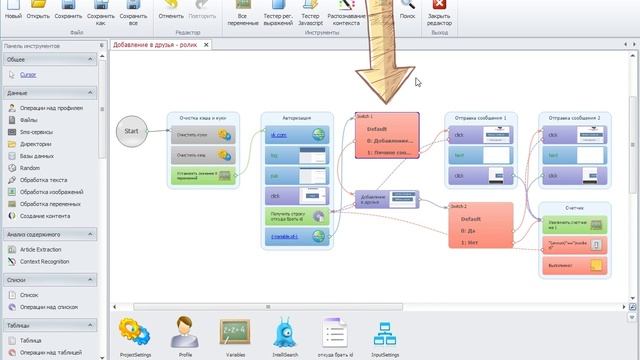This screenshot has height=360, width=640.
Task: Collapse the Списки section
Action: [x=90, y=280]
